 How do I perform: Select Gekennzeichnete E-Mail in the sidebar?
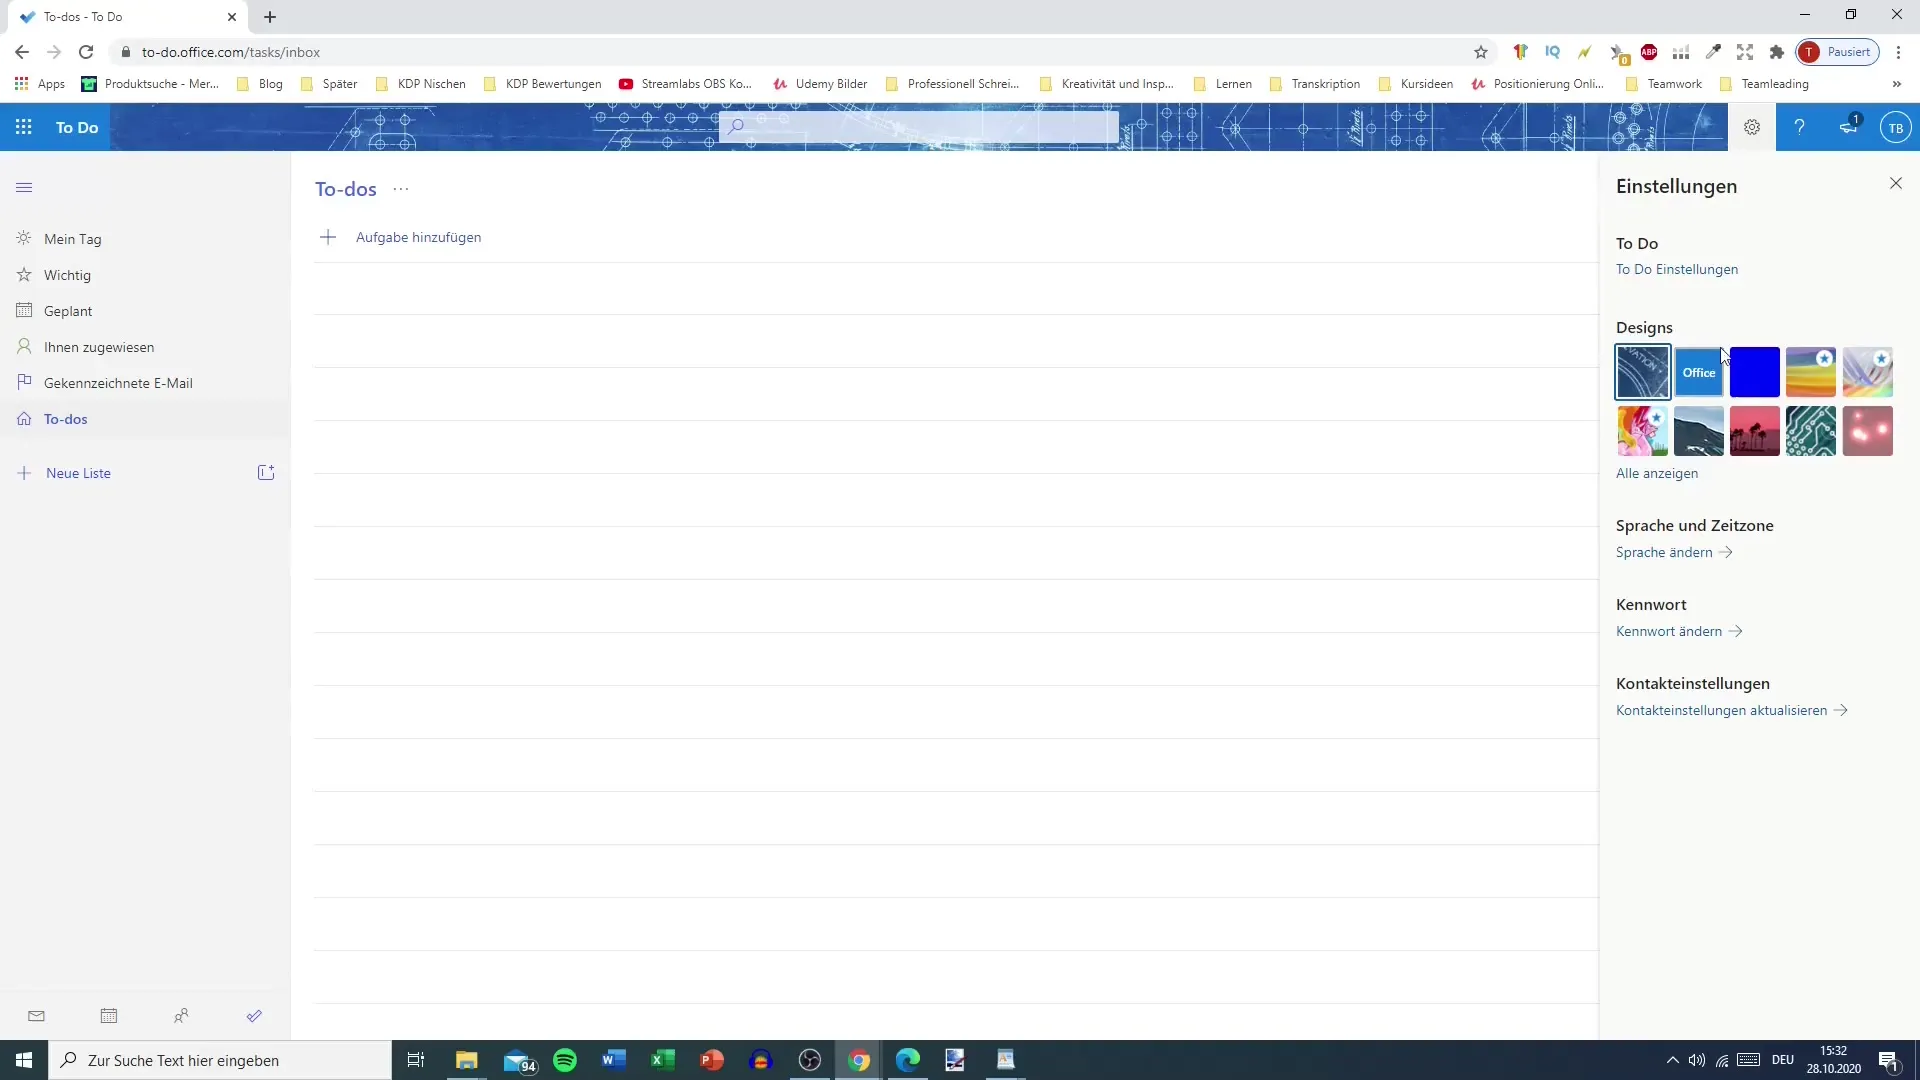145,383
